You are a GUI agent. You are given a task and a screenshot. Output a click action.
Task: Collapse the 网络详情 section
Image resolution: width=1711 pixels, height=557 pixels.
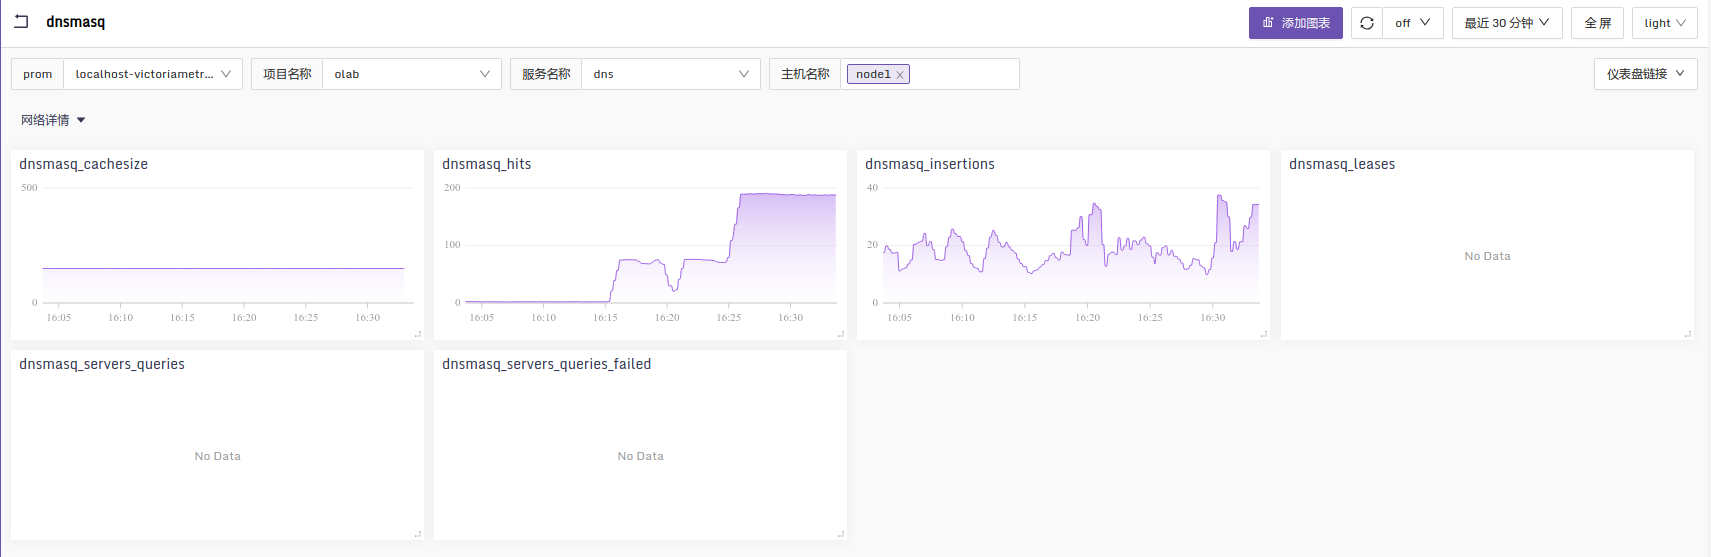[x=53, y=120]
